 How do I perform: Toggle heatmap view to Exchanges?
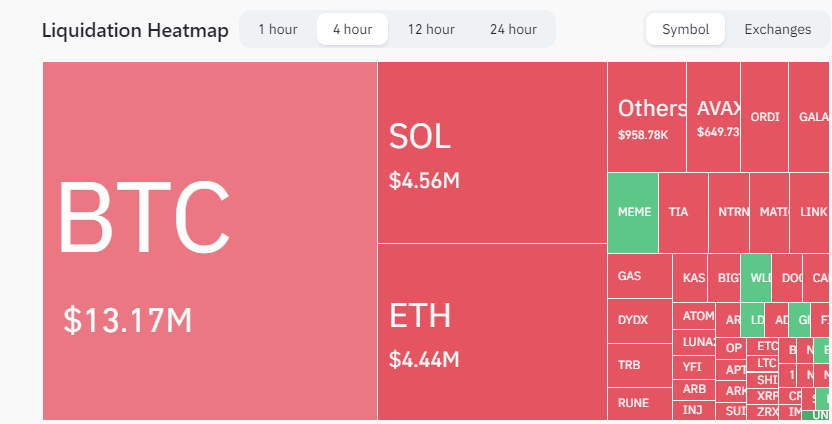click(777, 29)
